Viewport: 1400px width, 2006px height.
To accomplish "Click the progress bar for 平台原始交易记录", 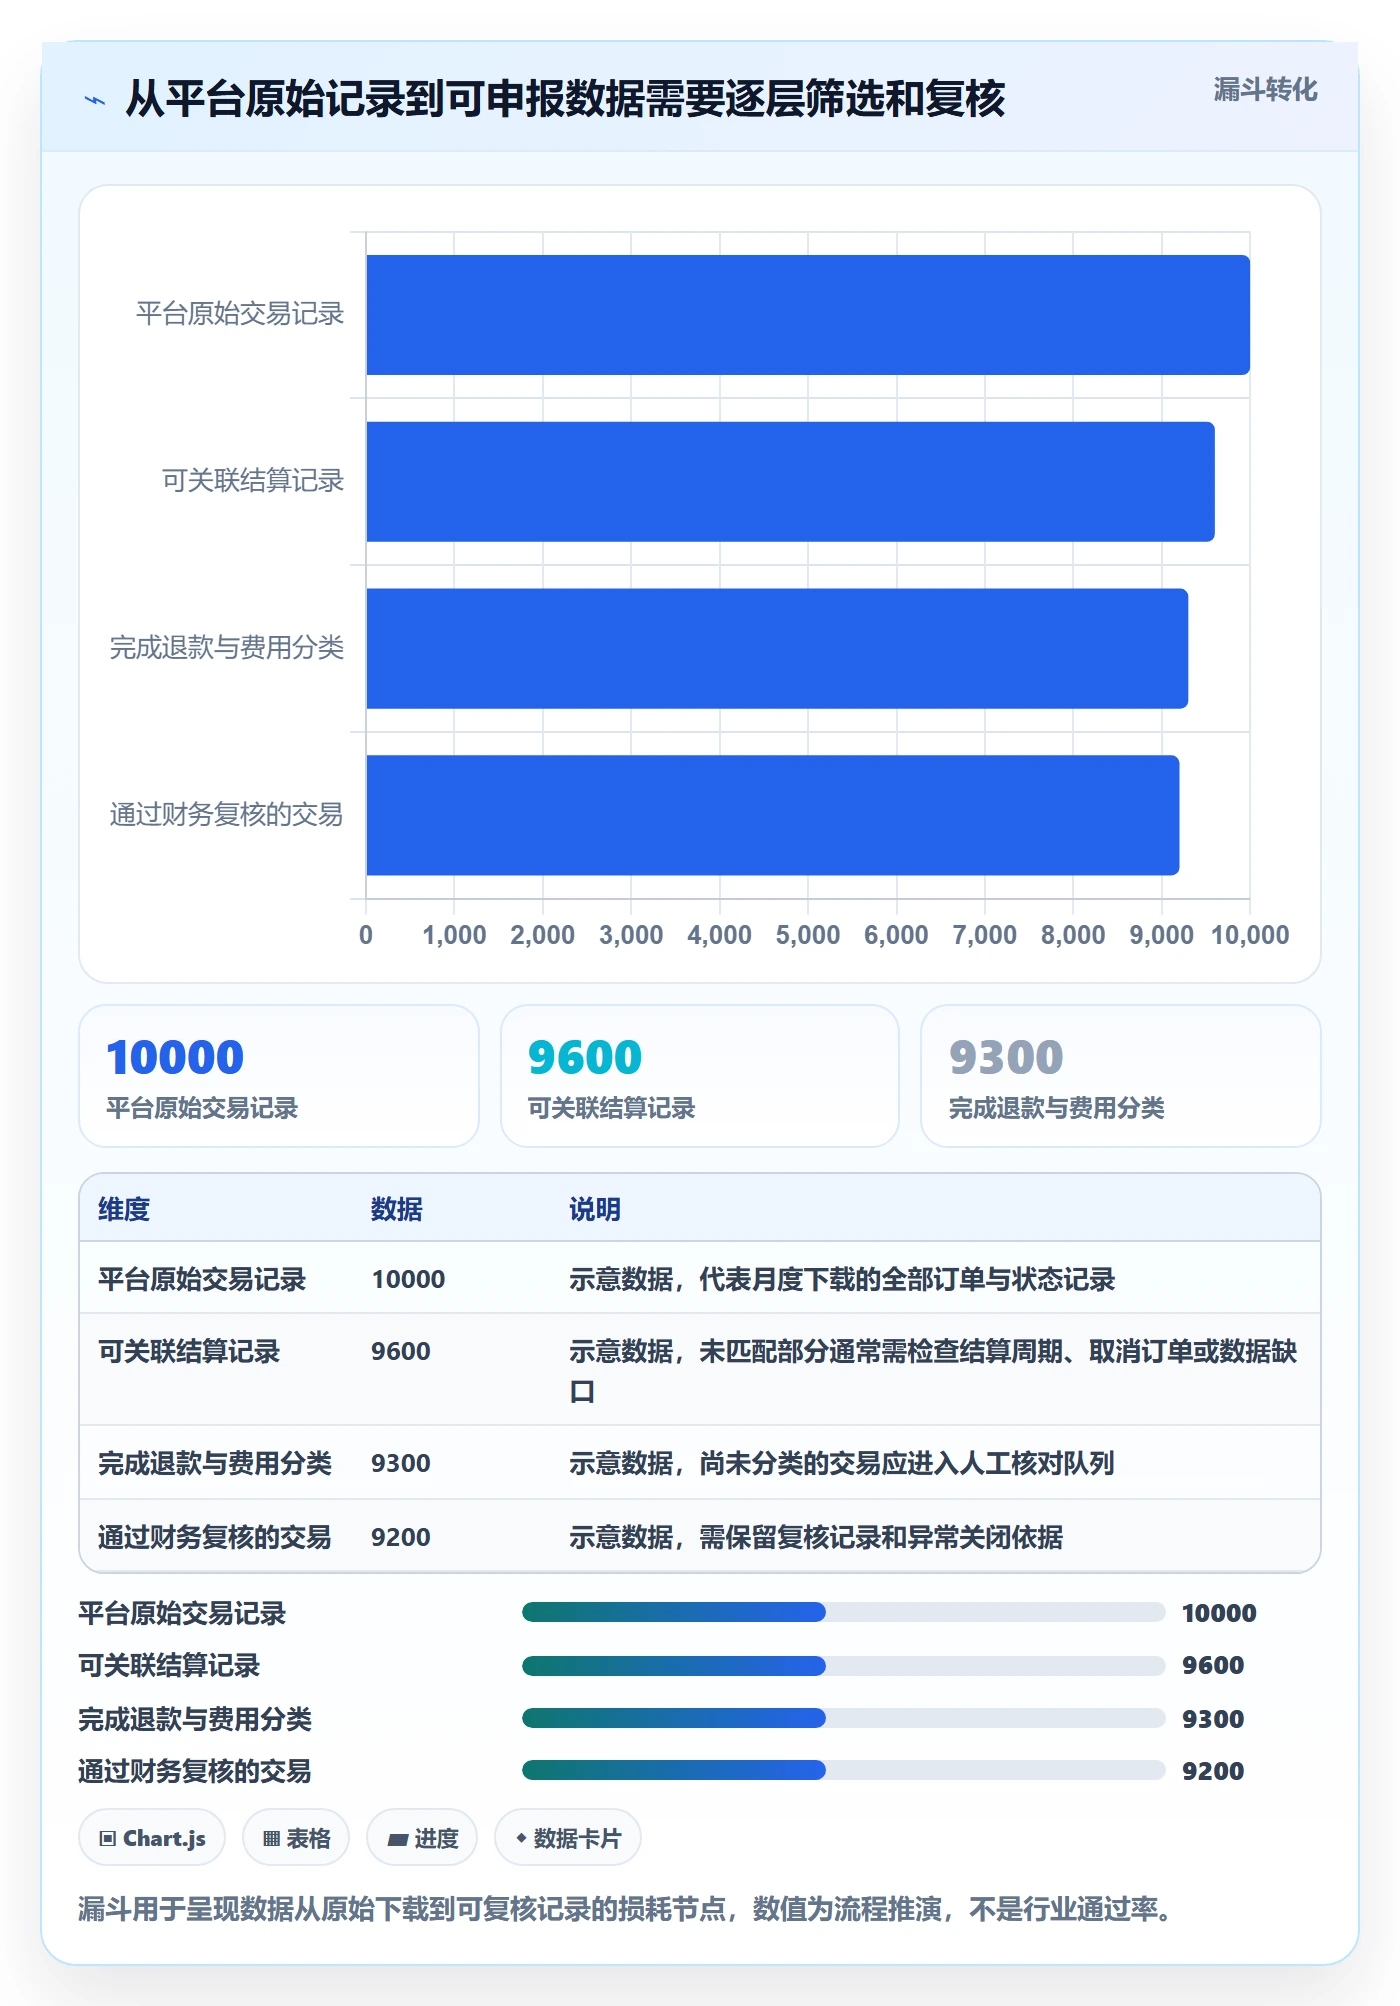I will point(844,1612).
